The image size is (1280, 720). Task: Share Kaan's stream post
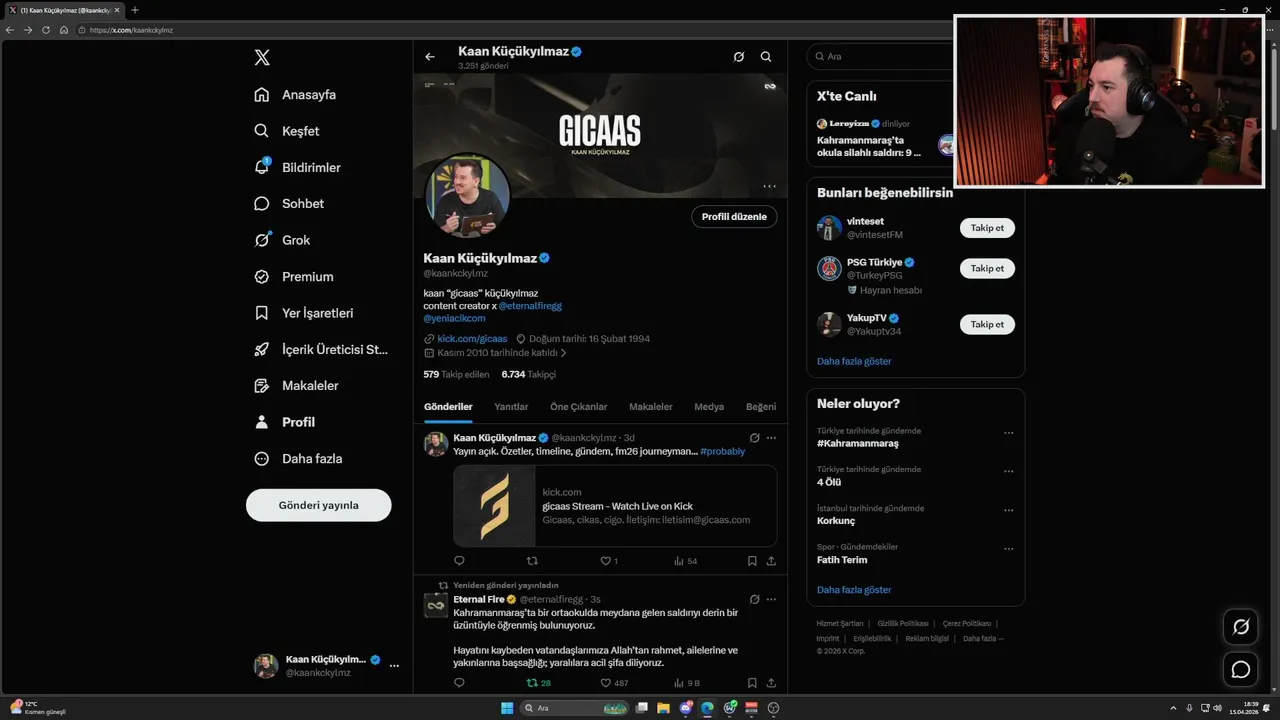(x=771, y=561)
